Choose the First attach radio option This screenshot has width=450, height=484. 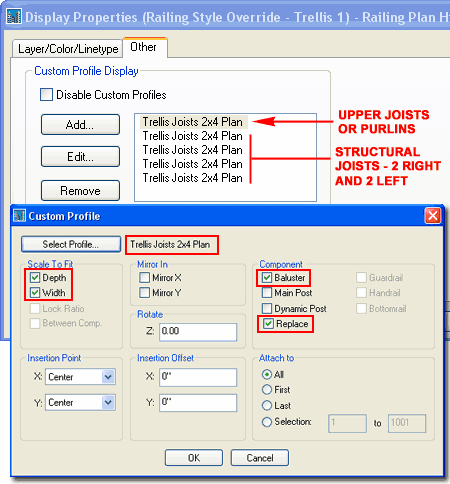pos(267,390)
